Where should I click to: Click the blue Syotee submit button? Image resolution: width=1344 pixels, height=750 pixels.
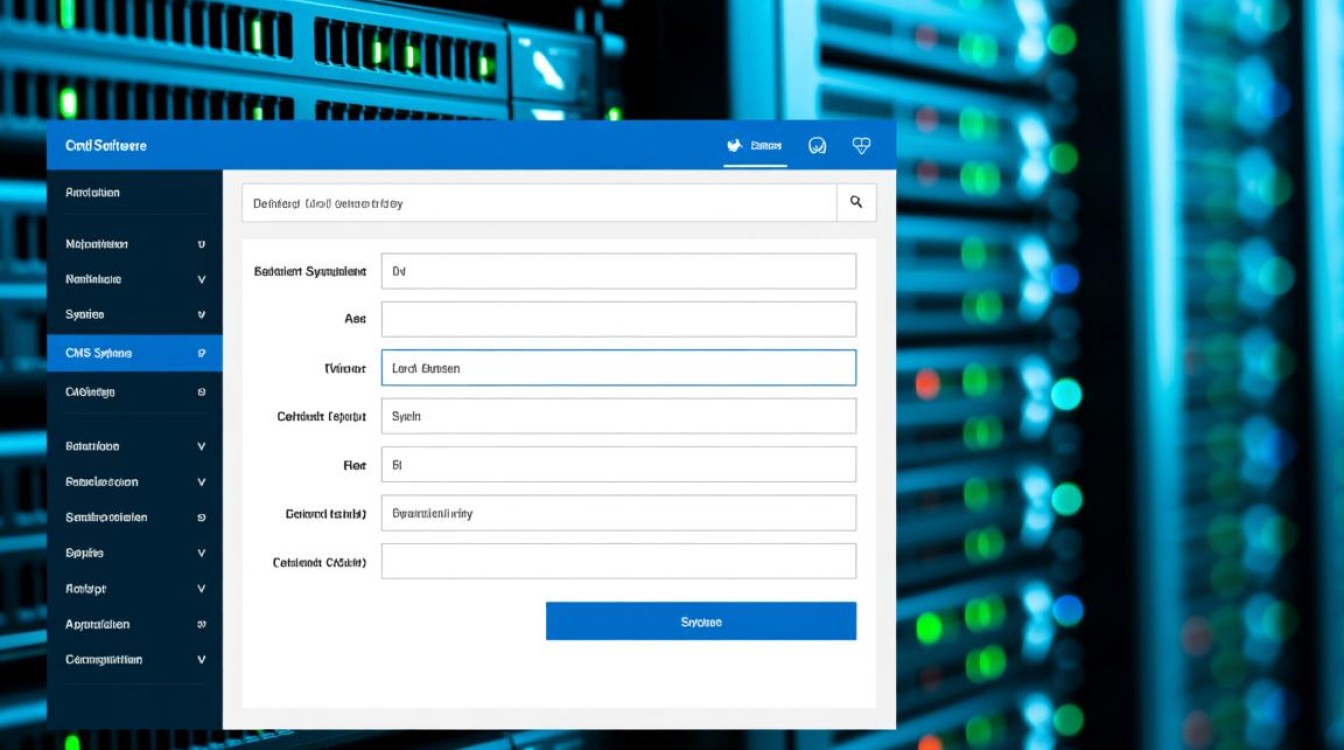coord(701,621)
